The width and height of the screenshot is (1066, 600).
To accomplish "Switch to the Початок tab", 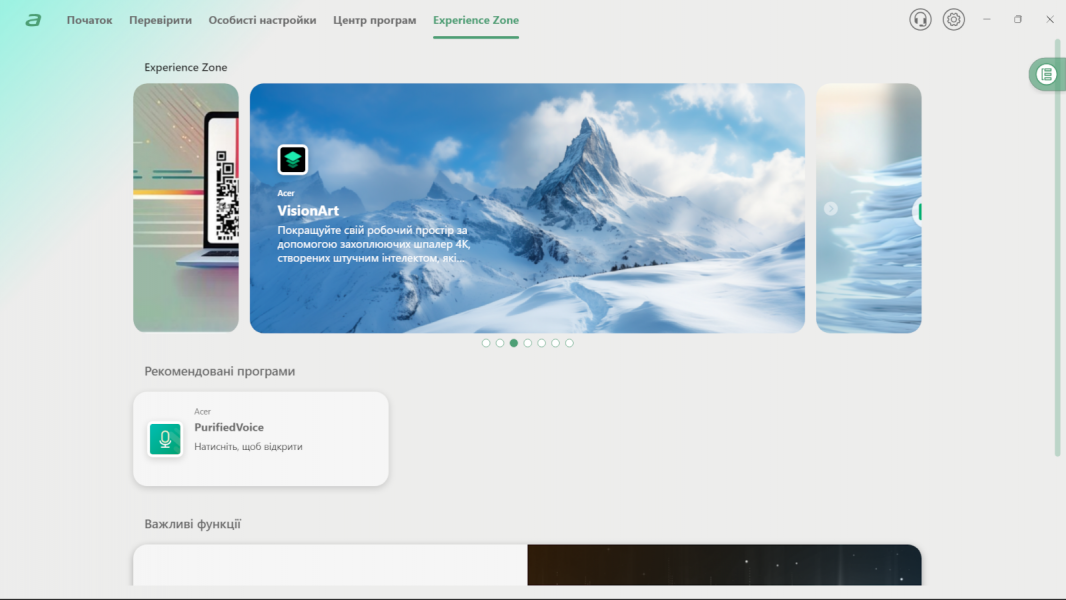I will pos(89,20).
